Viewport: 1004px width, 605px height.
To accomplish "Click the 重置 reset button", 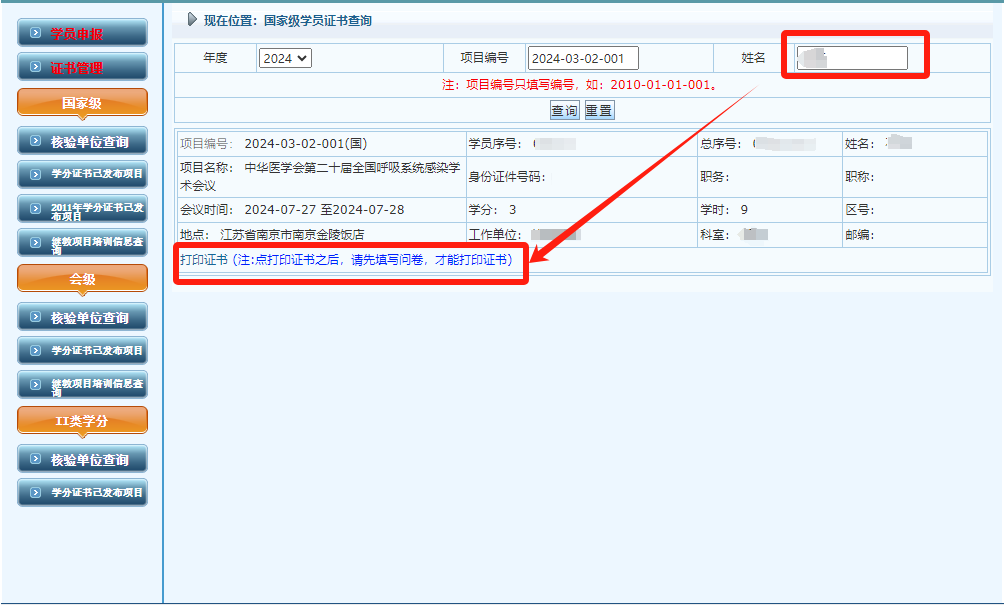I will pyautogui.click(x=598, y=110).
